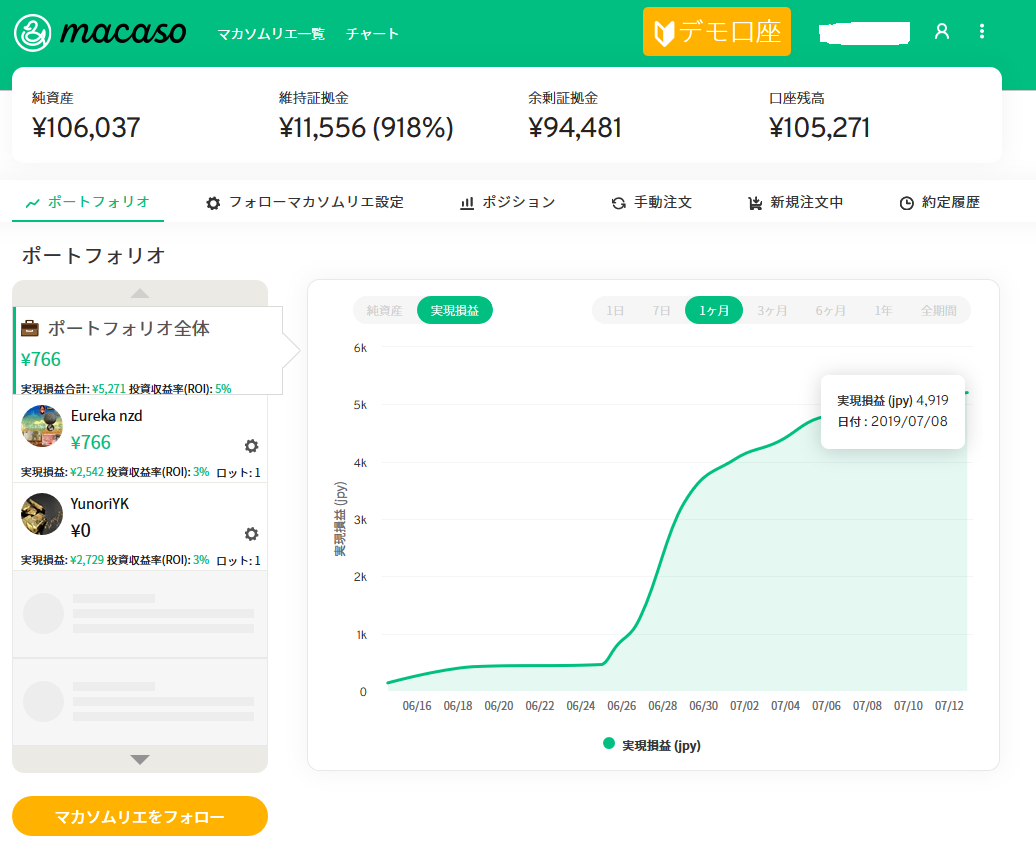Image resolution: width=1036 pixels, height=856 pixels.
Task: Switch chart to 実現損益 view
Action: pos(455,310)
